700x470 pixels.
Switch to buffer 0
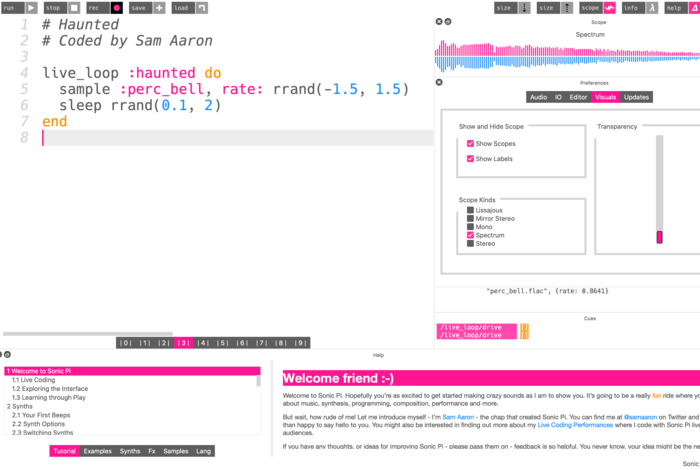125,343
